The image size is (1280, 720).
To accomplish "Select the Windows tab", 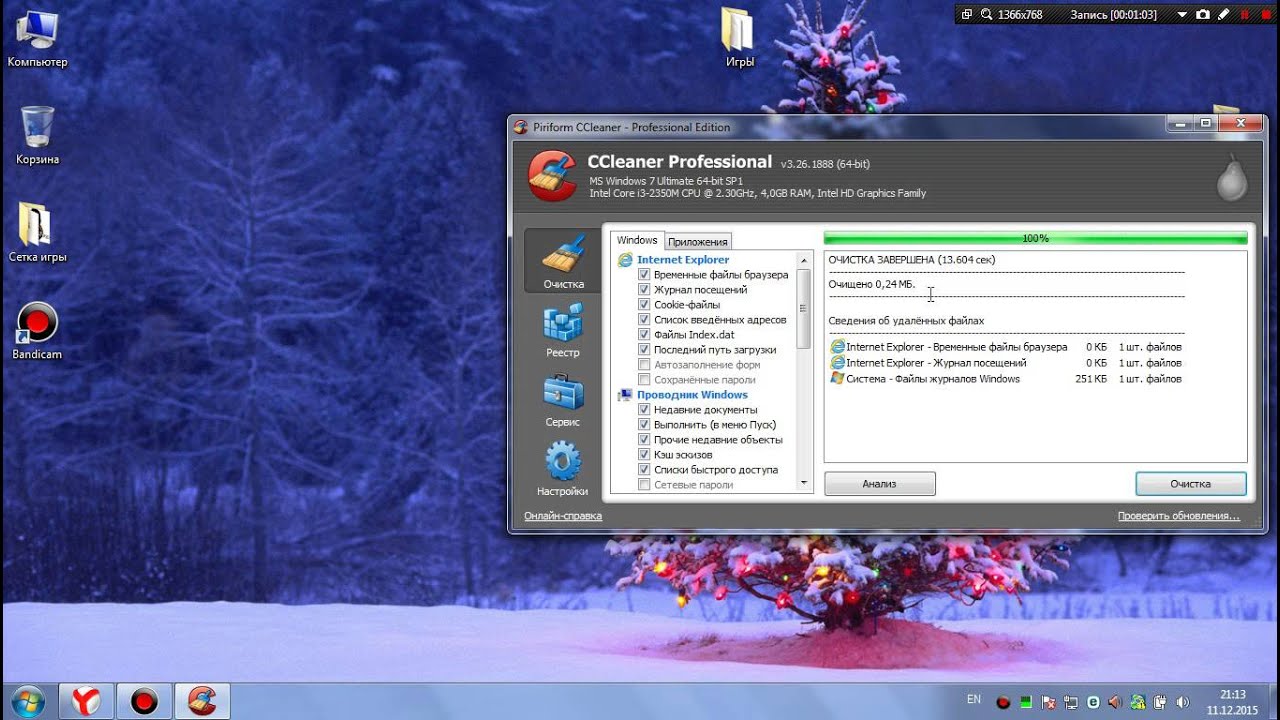I will pyautogui.click(x=637, y=240).
